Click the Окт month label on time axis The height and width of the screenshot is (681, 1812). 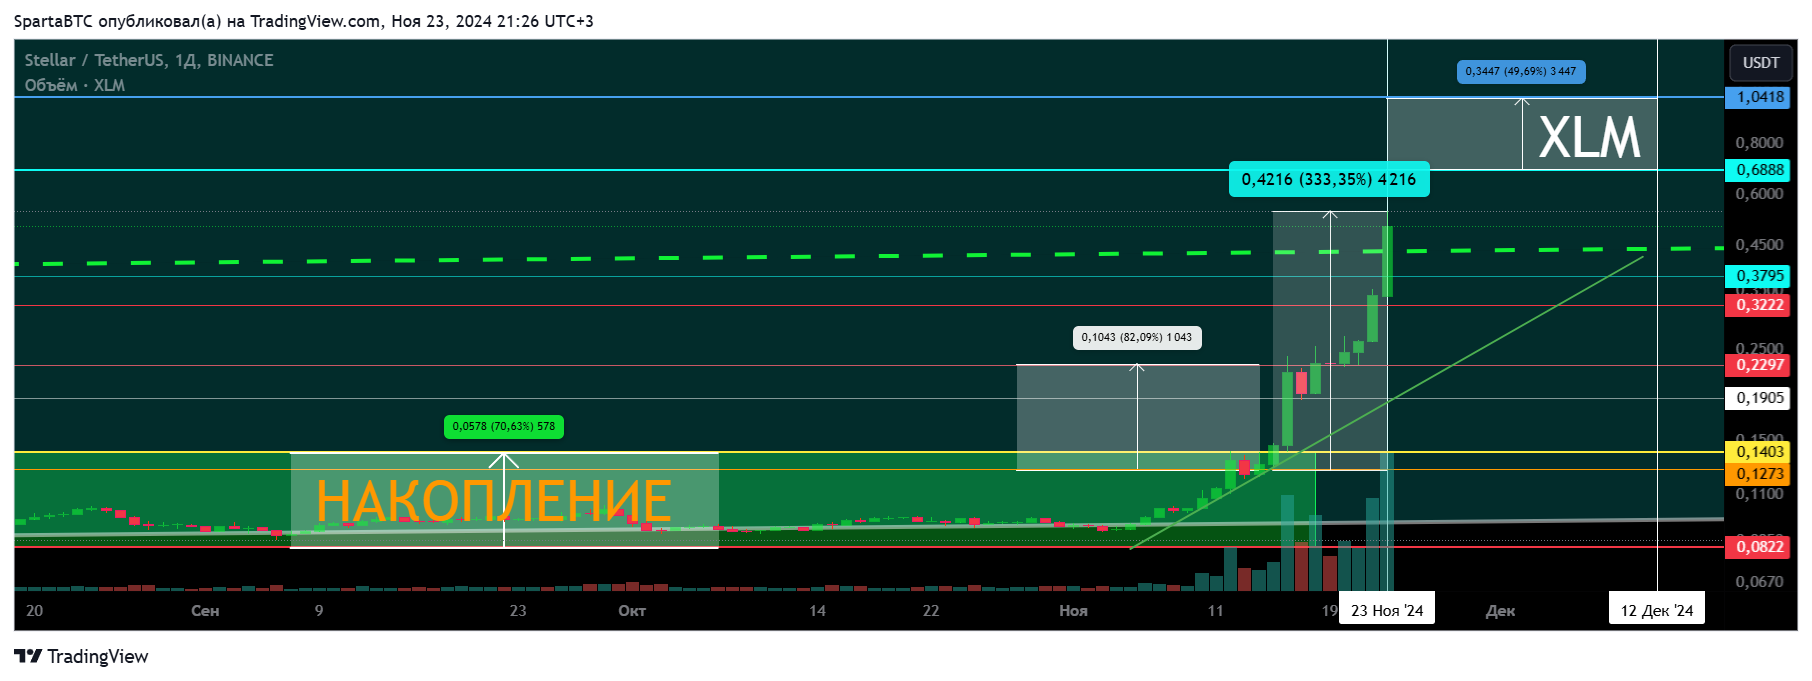632,610
